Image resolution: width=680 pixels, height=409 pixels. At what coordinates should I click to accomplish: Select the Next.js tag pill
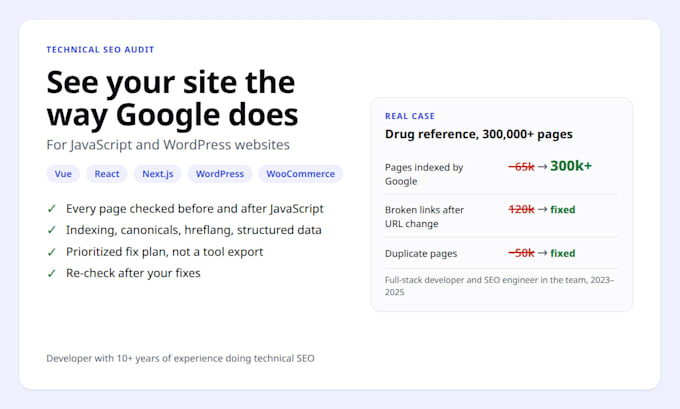157,174
